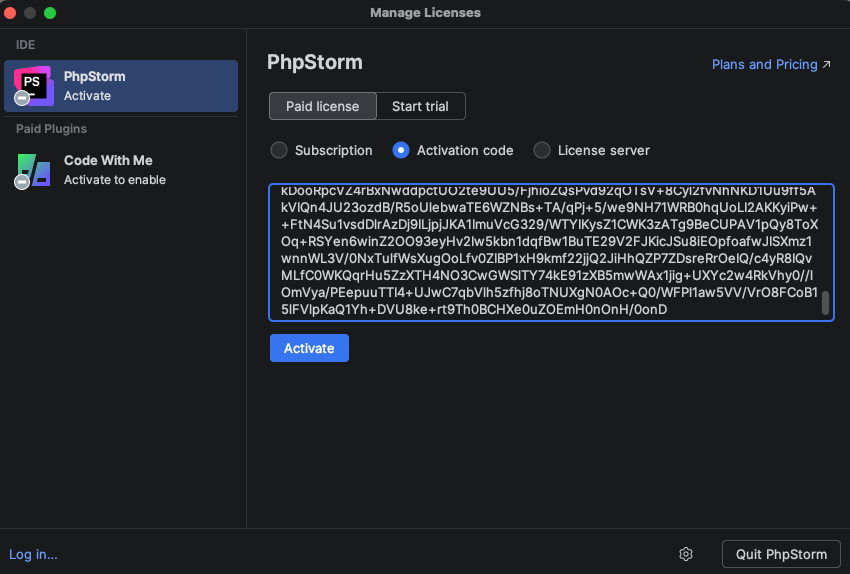The width and height of the screenshot is (850, 574).
Task: Click the PhpStorm PS logo icon
Action: pyautogui.click(x=34, y=86)
